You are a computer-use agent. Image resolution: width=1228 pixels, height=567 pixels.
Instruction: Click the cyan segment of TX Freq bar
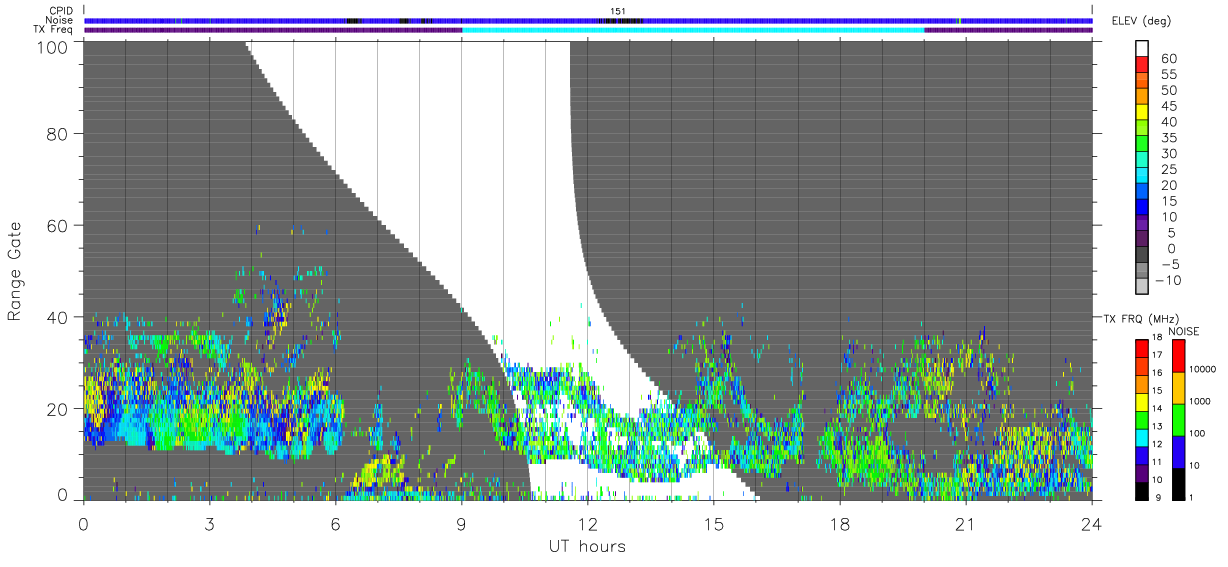[693, 30]
